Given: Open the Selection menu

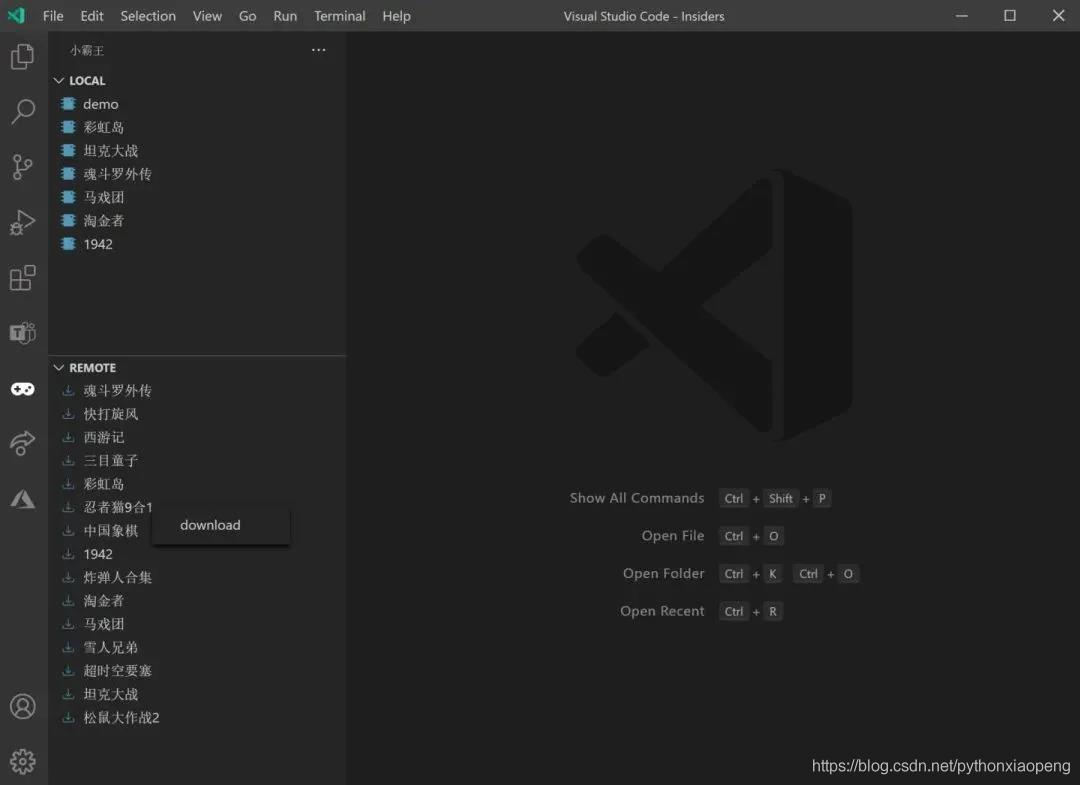Looking at the screenshot, I should coord(148,16).
